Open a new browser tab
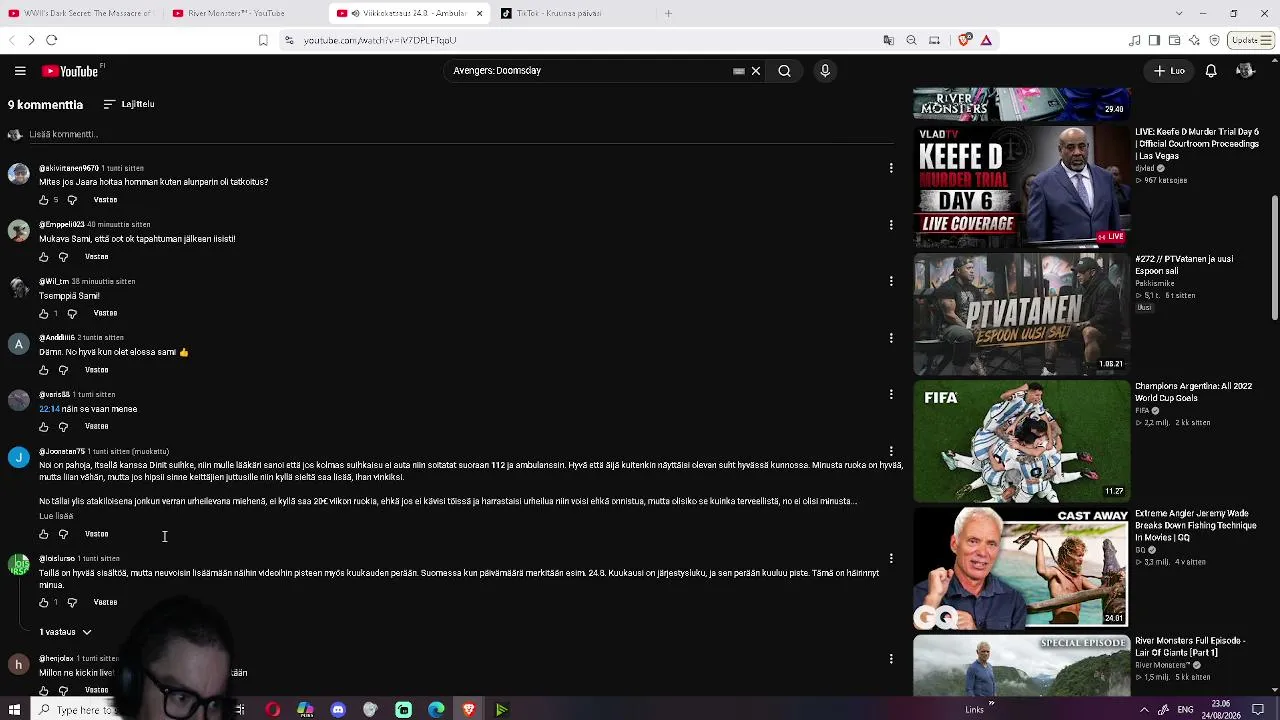This screenshot has height=720, width=1280. [x=668, y=13]
